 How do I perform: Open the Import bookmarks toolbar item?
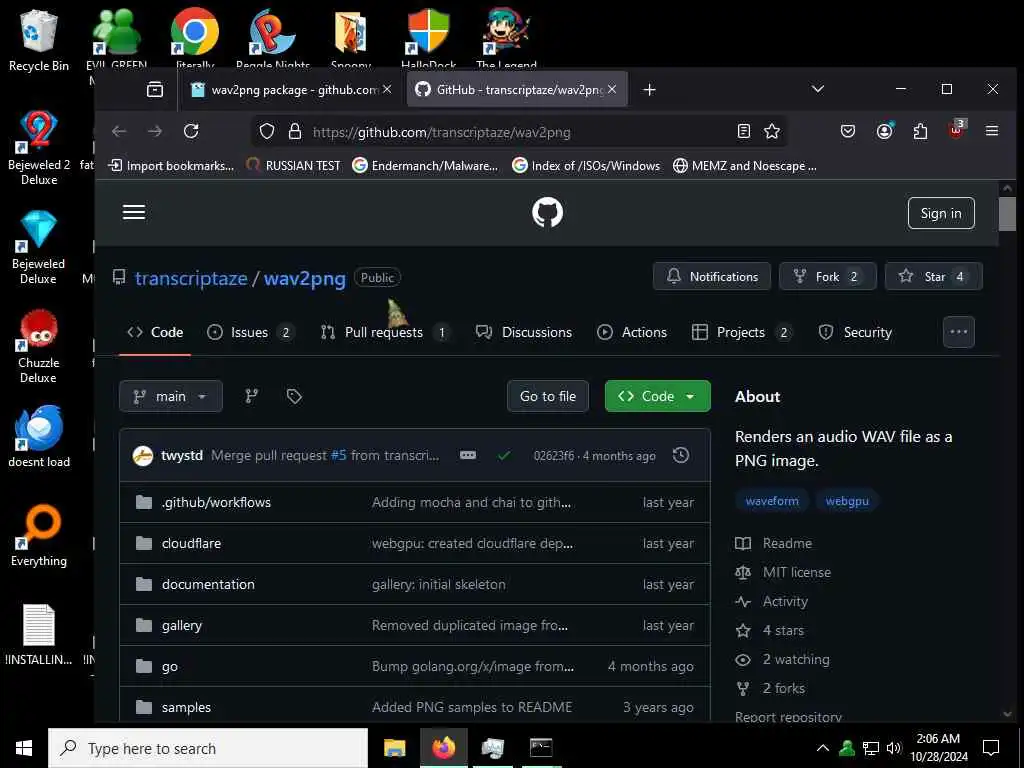tap(170, 166)
